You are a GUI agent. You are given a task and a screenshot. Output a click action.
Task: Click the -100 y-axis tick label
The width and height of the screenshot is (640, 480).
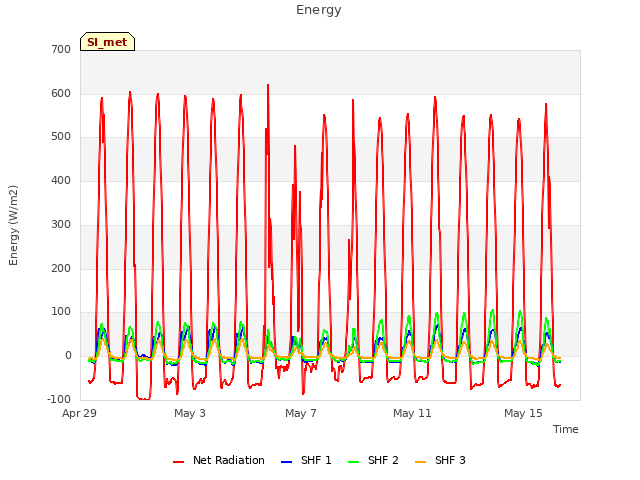pos(59,399)
